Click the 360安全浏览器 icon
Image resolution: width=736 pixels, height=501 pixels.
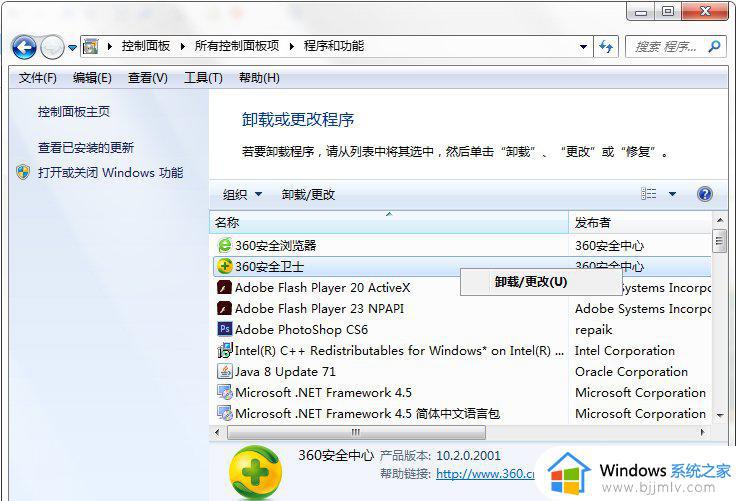tap(224, 245)
